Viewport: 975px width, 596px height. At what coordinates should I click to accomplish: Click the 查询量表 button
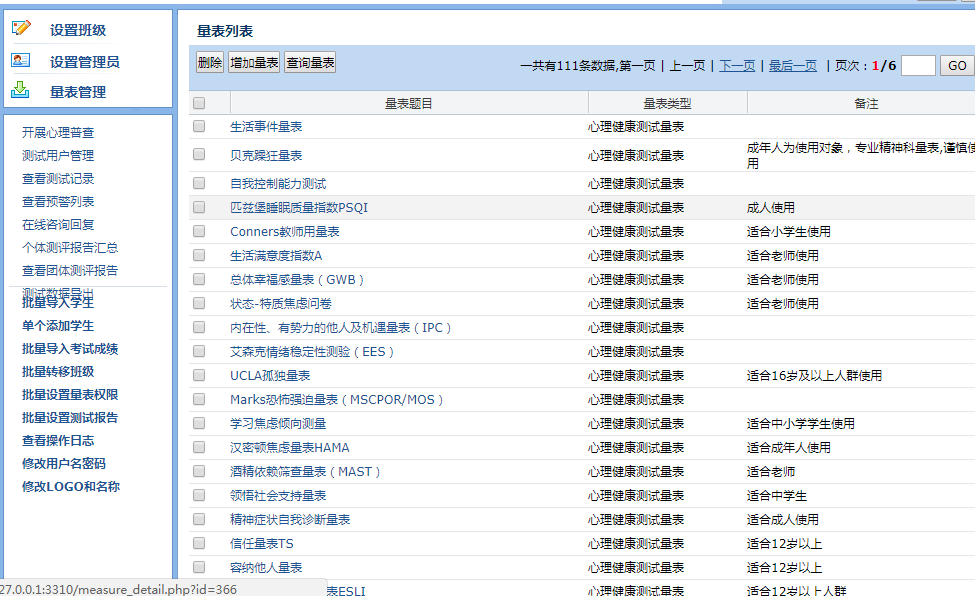tap(310, 63)
